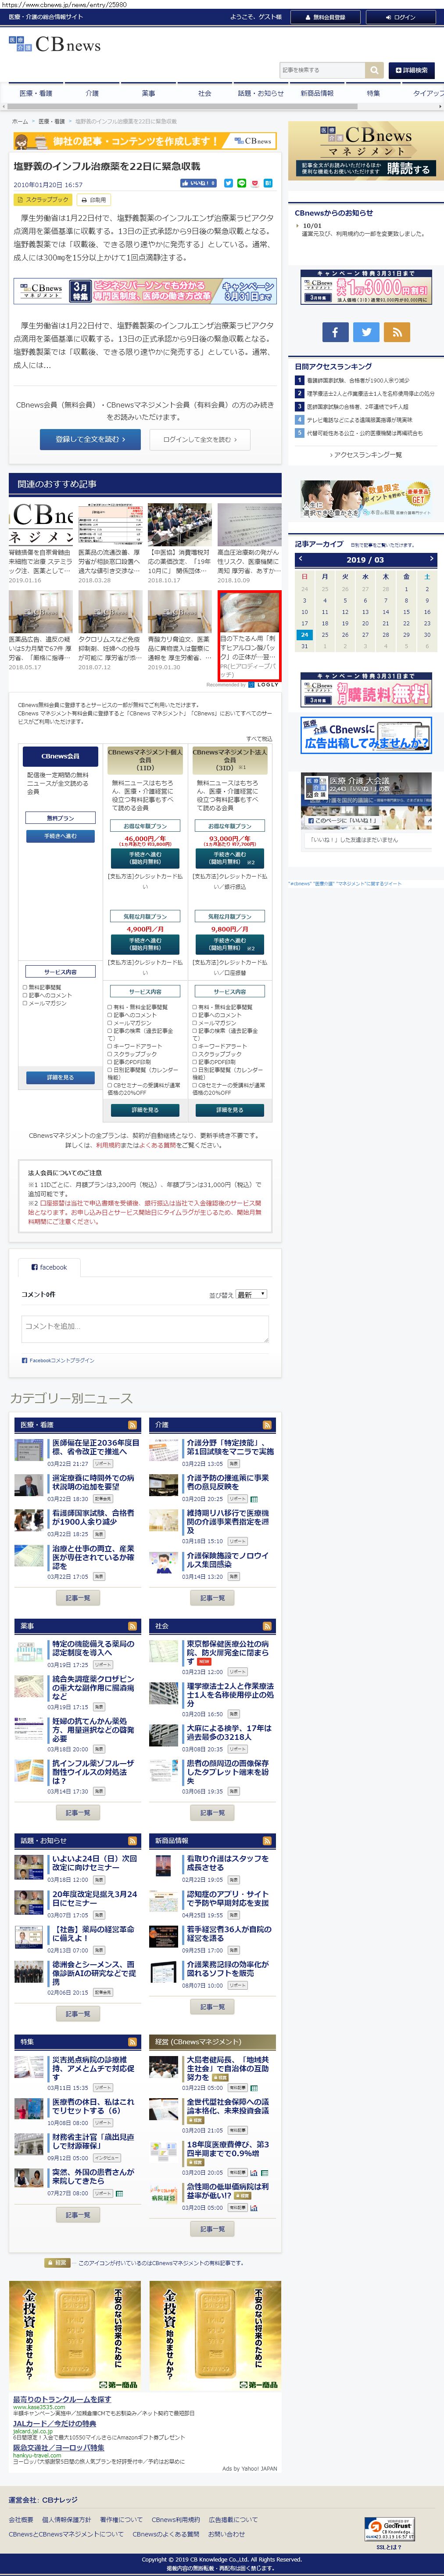Viewport: 444px width, 2576px height.
Task: Click 記事一覧 under 医療・看護
Action: (x=78, y=1597)
